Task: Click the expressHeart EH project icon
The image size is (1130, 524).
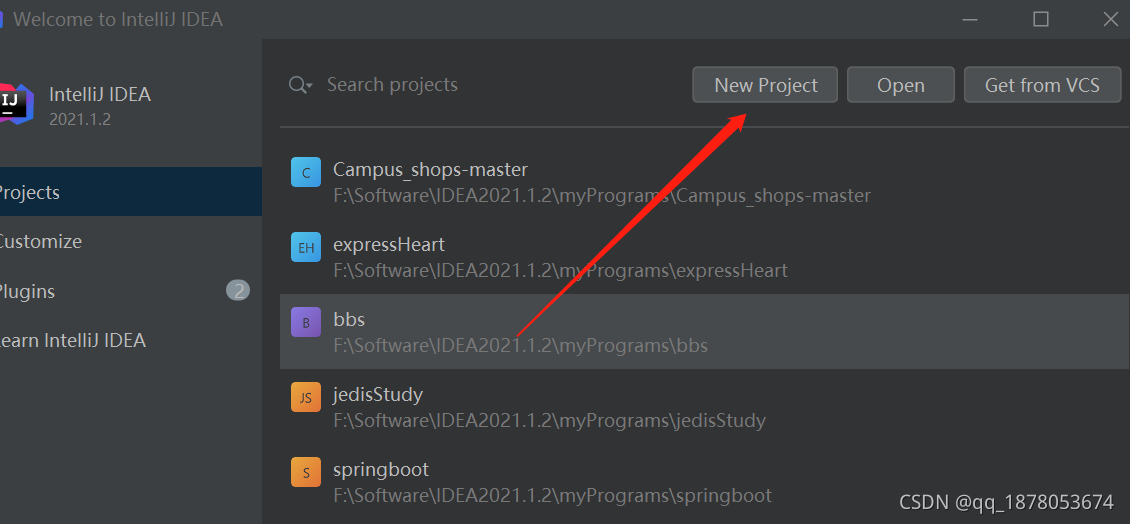Action: [x=306, y=247]
